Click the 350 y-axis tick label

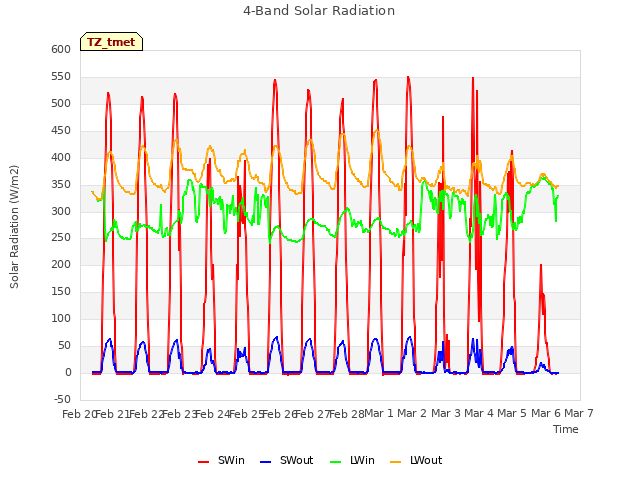61,184
